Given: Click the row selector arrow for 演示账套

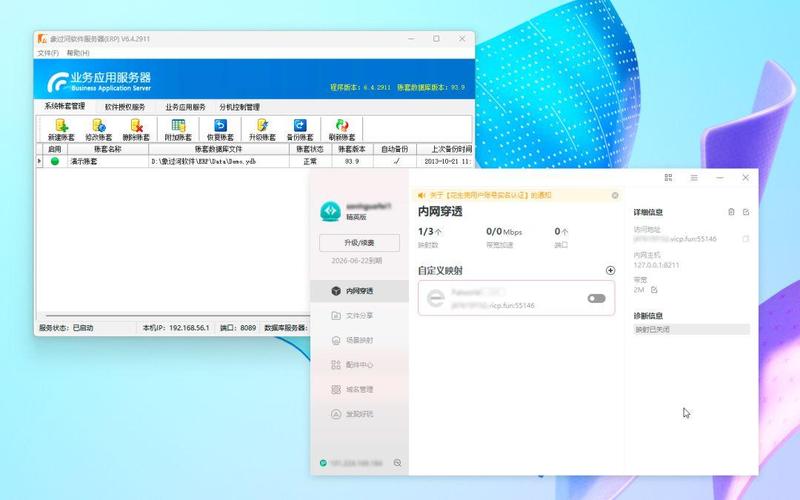Looking at the screenshot, I should pos(39,161).
